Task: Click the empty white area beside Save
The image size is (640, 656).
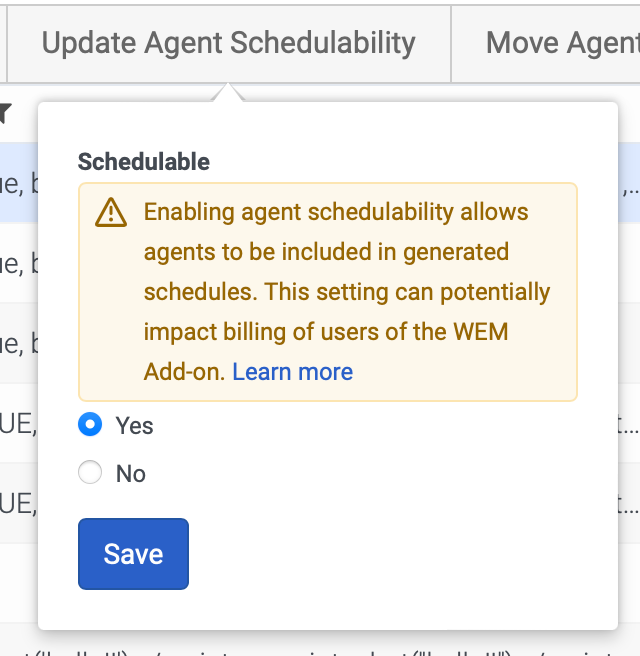Action: click(x=400, y=554)
